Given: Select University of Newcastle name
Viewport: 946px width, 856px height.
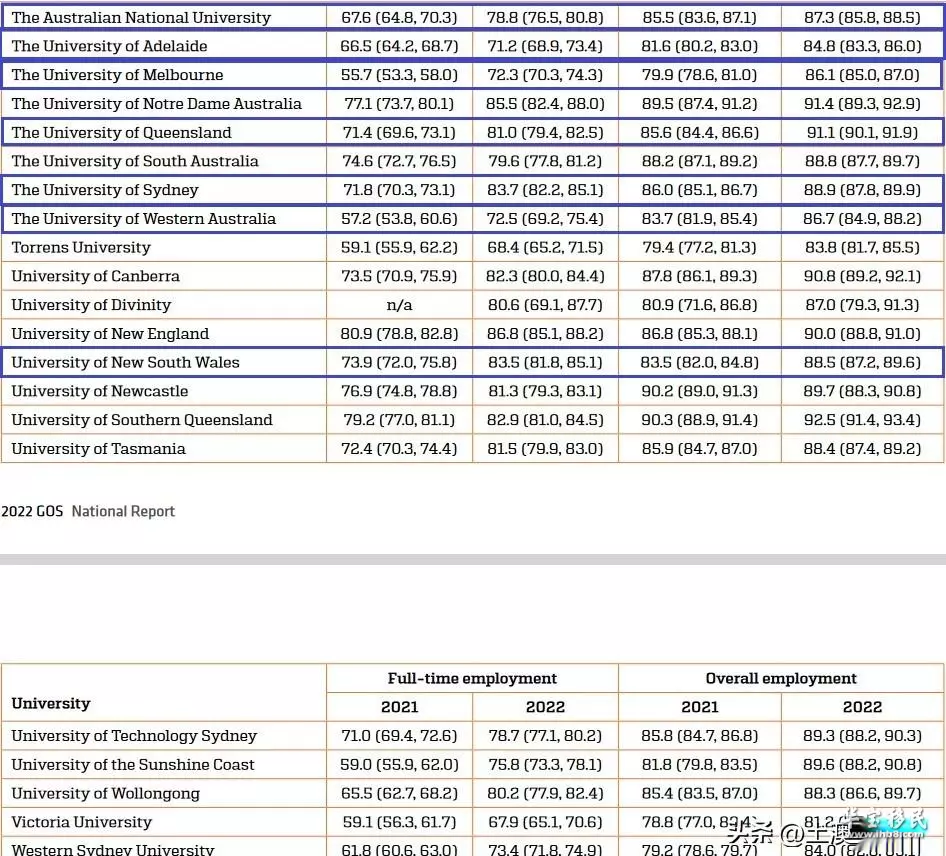Looking at the screenshot, I should 100,391.
